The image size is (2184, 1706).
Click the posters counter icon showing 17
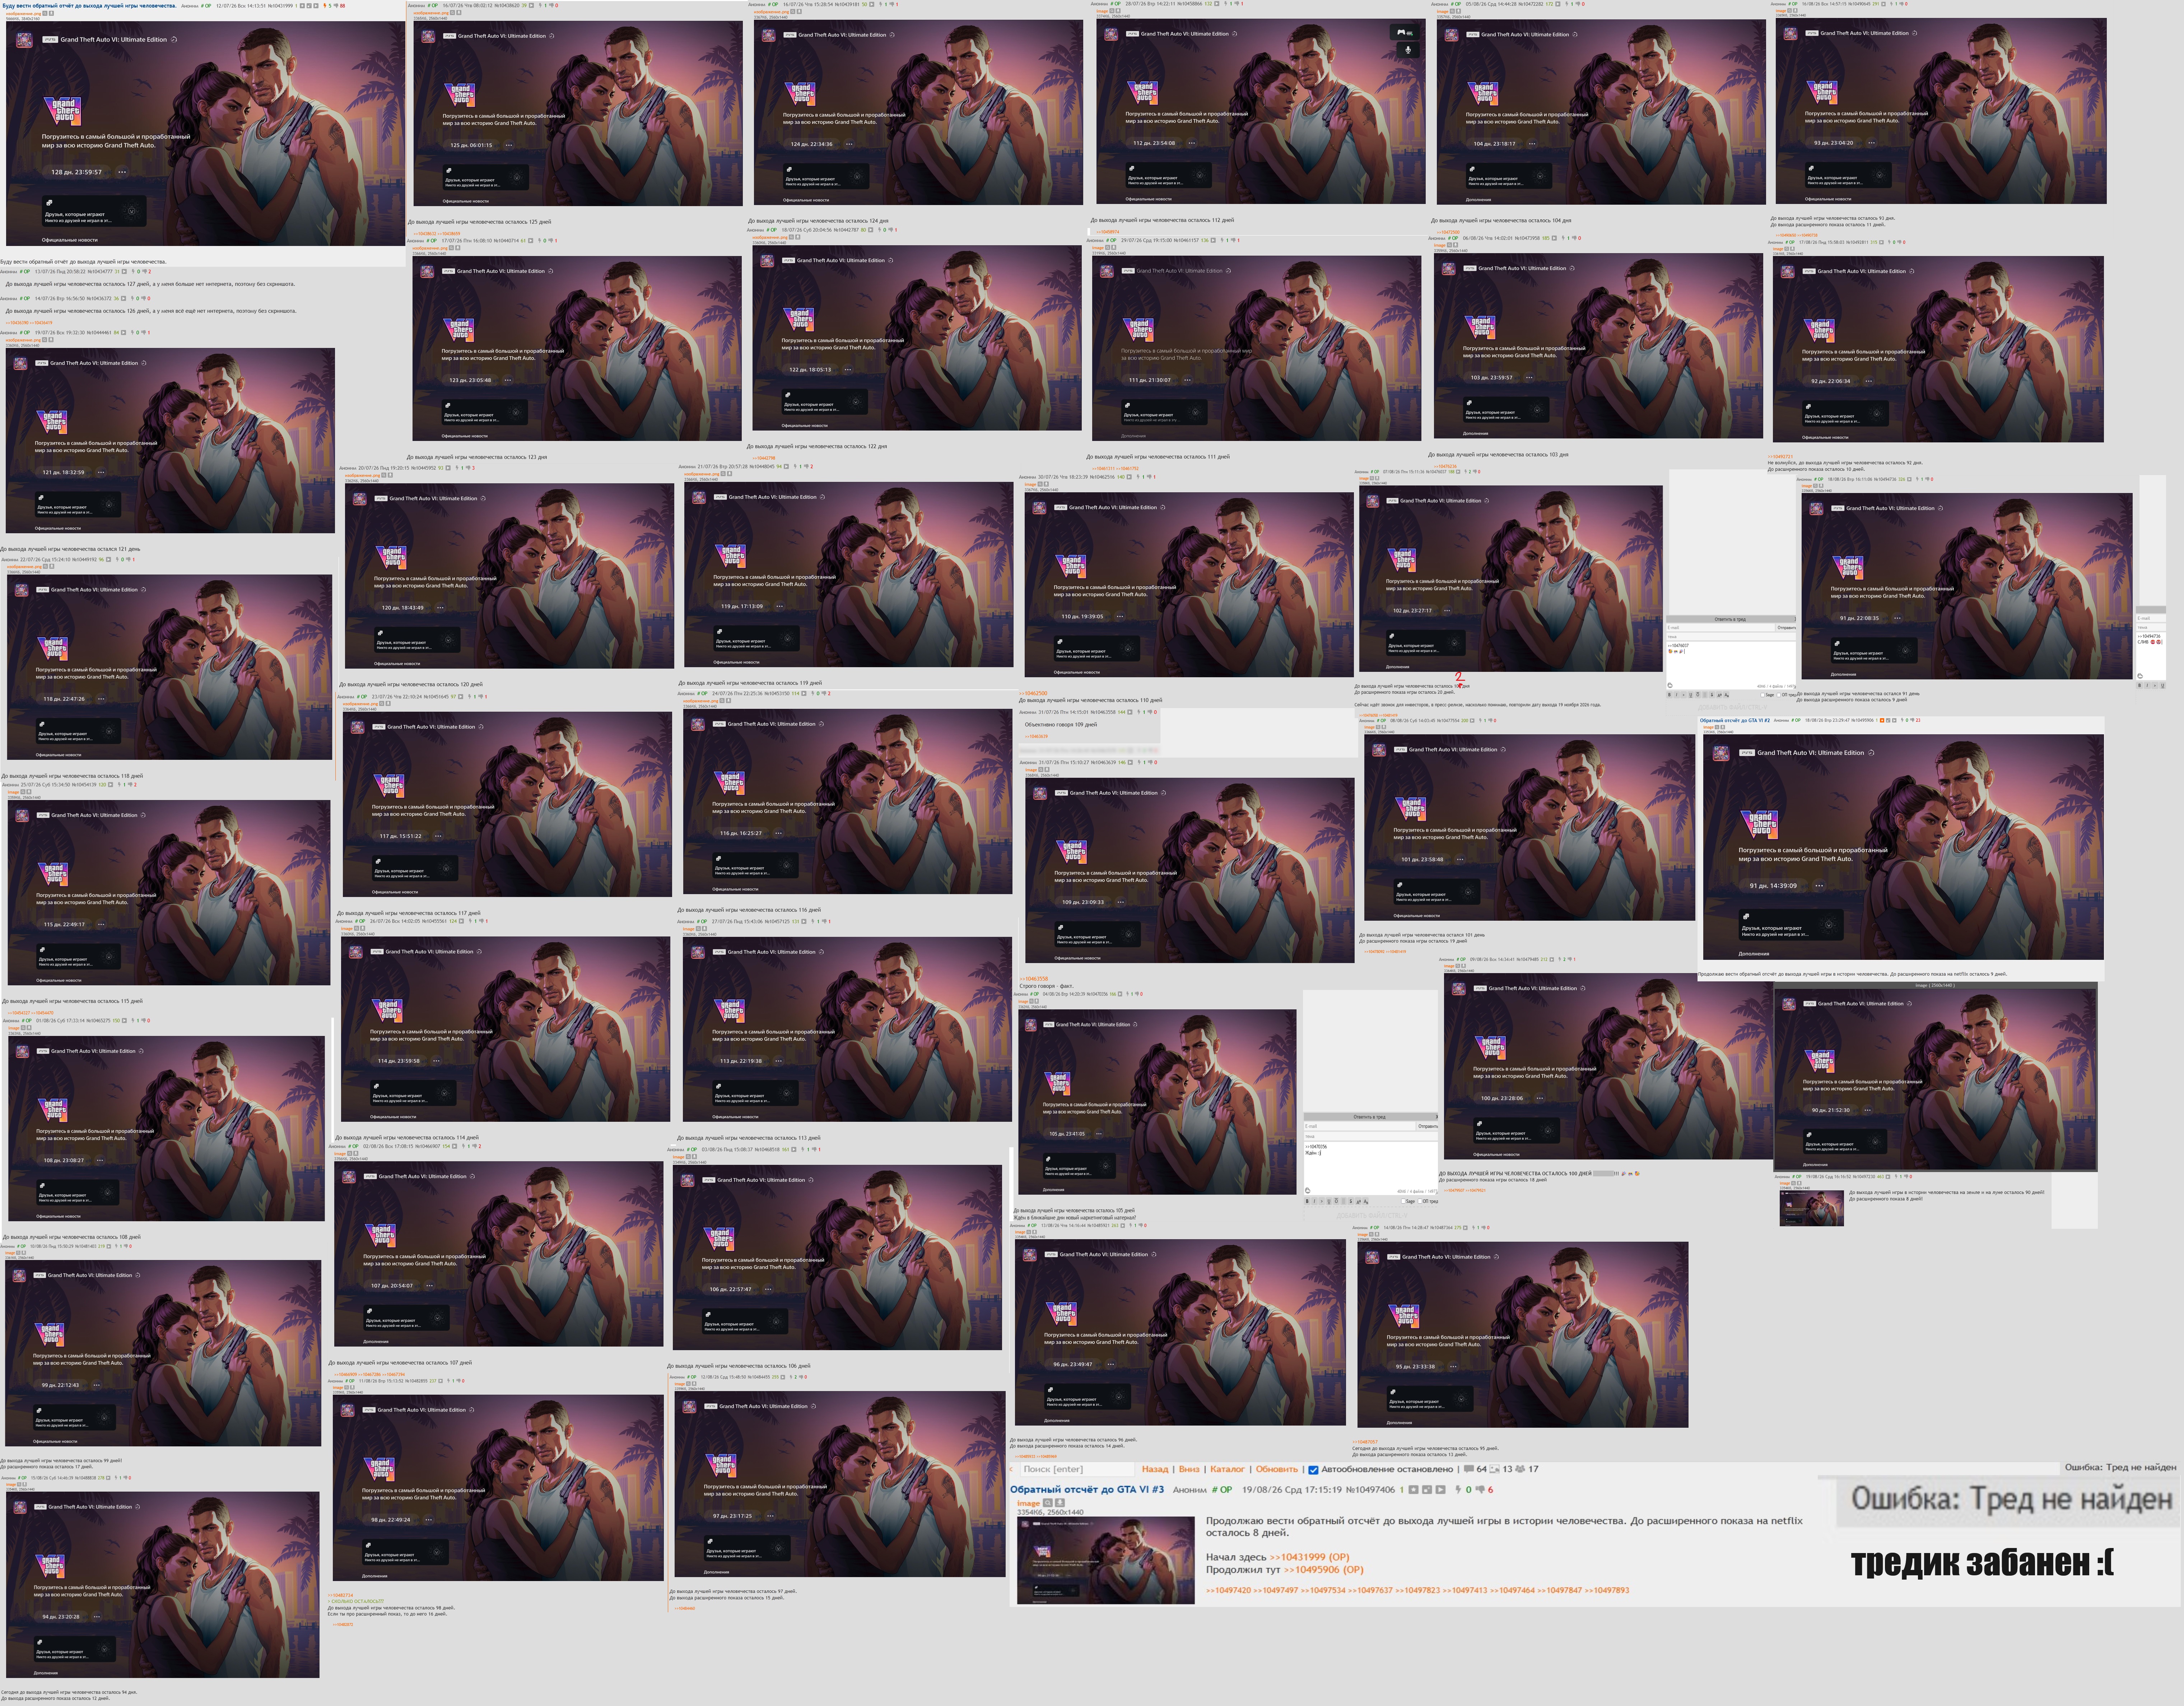click(x=1521, y=1469)
